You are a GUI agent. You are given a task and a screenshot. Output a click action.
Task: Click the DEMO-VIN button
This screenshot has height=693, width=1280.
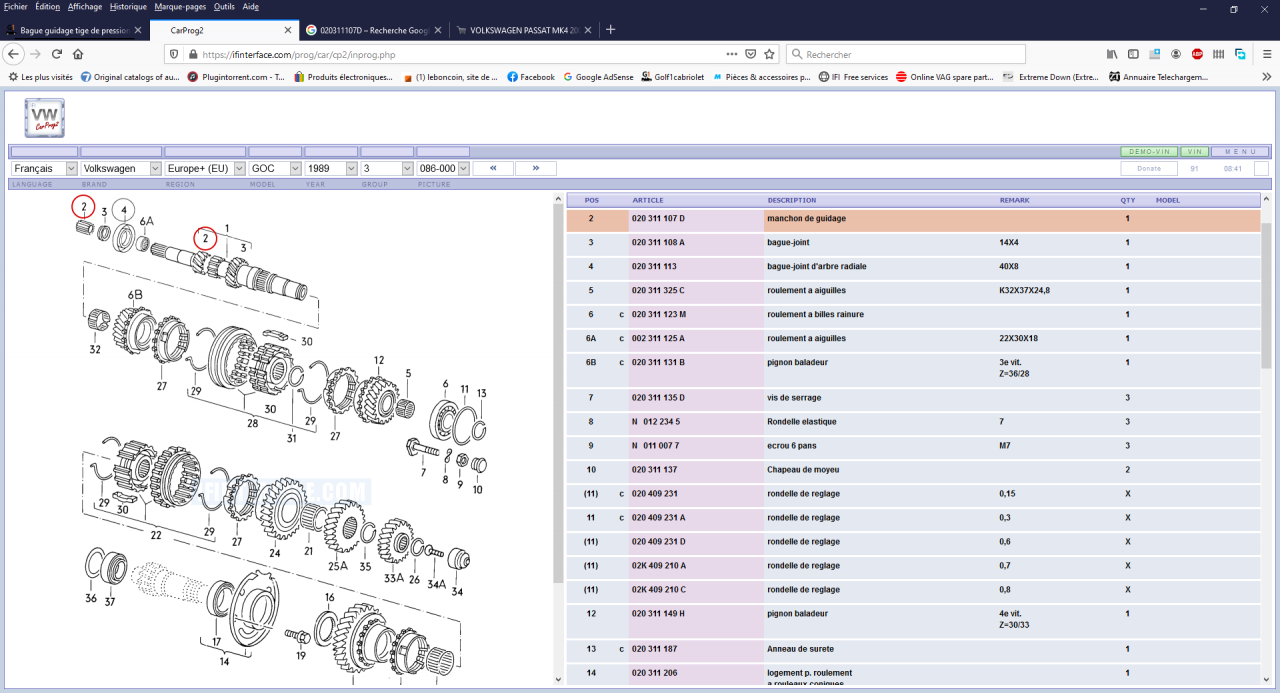point(1149,152)
